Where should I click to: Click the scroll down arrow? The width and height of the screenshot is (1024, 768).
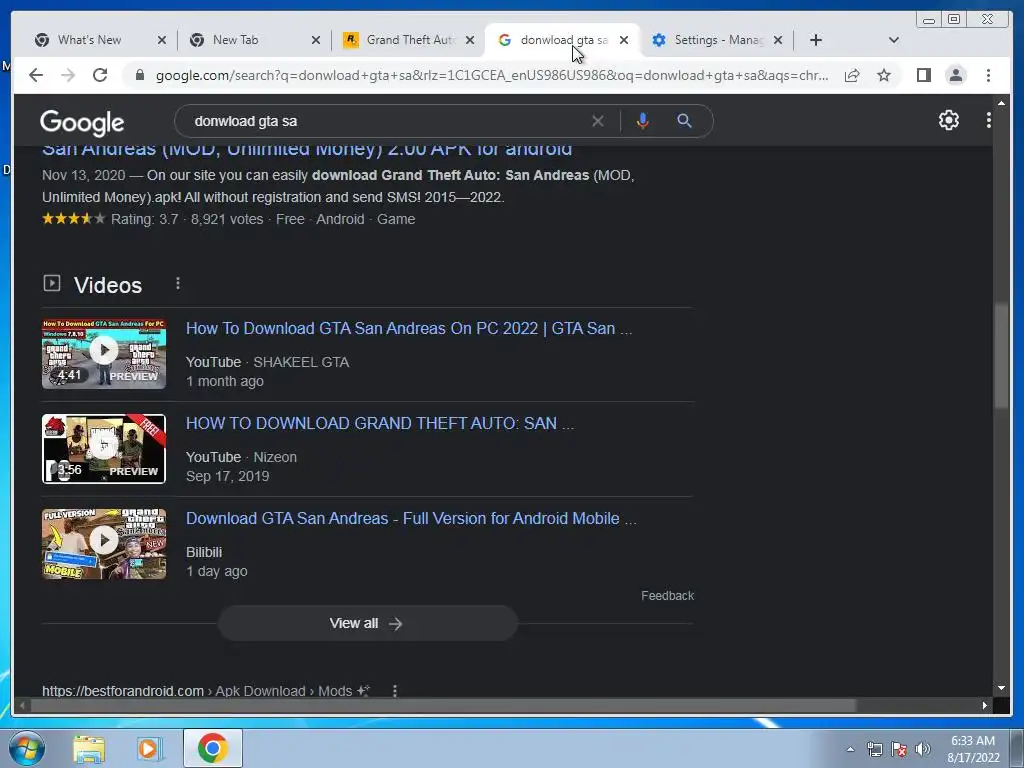(1001, 688)
